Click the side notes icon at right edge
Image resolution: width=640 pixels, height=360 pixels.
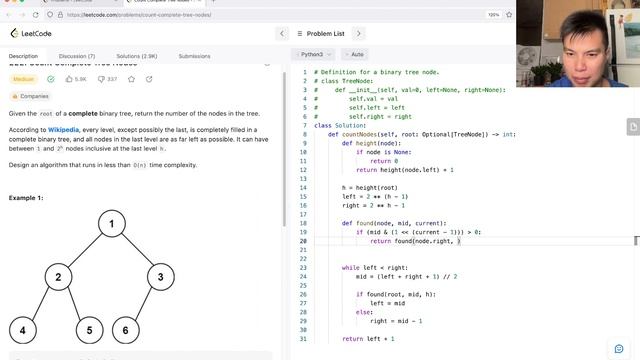click(x=633, y=127)
